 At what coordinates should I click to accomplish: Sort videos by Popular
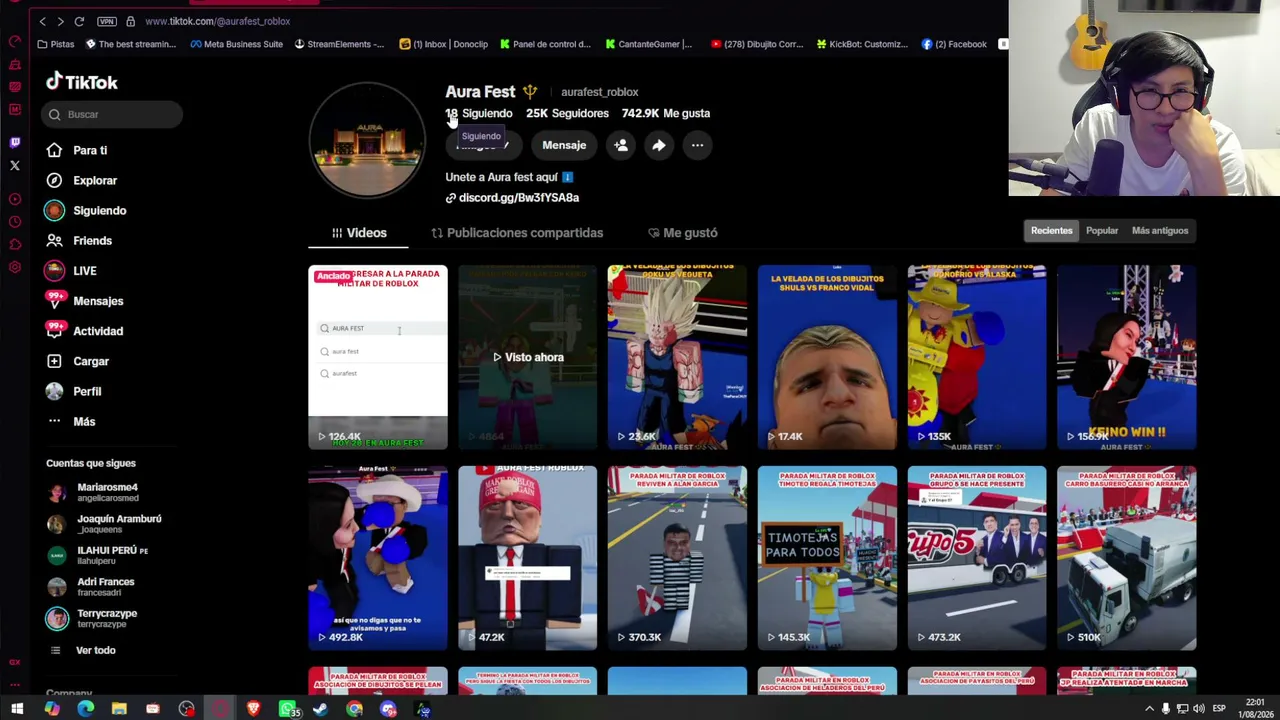coord(1102,231)
